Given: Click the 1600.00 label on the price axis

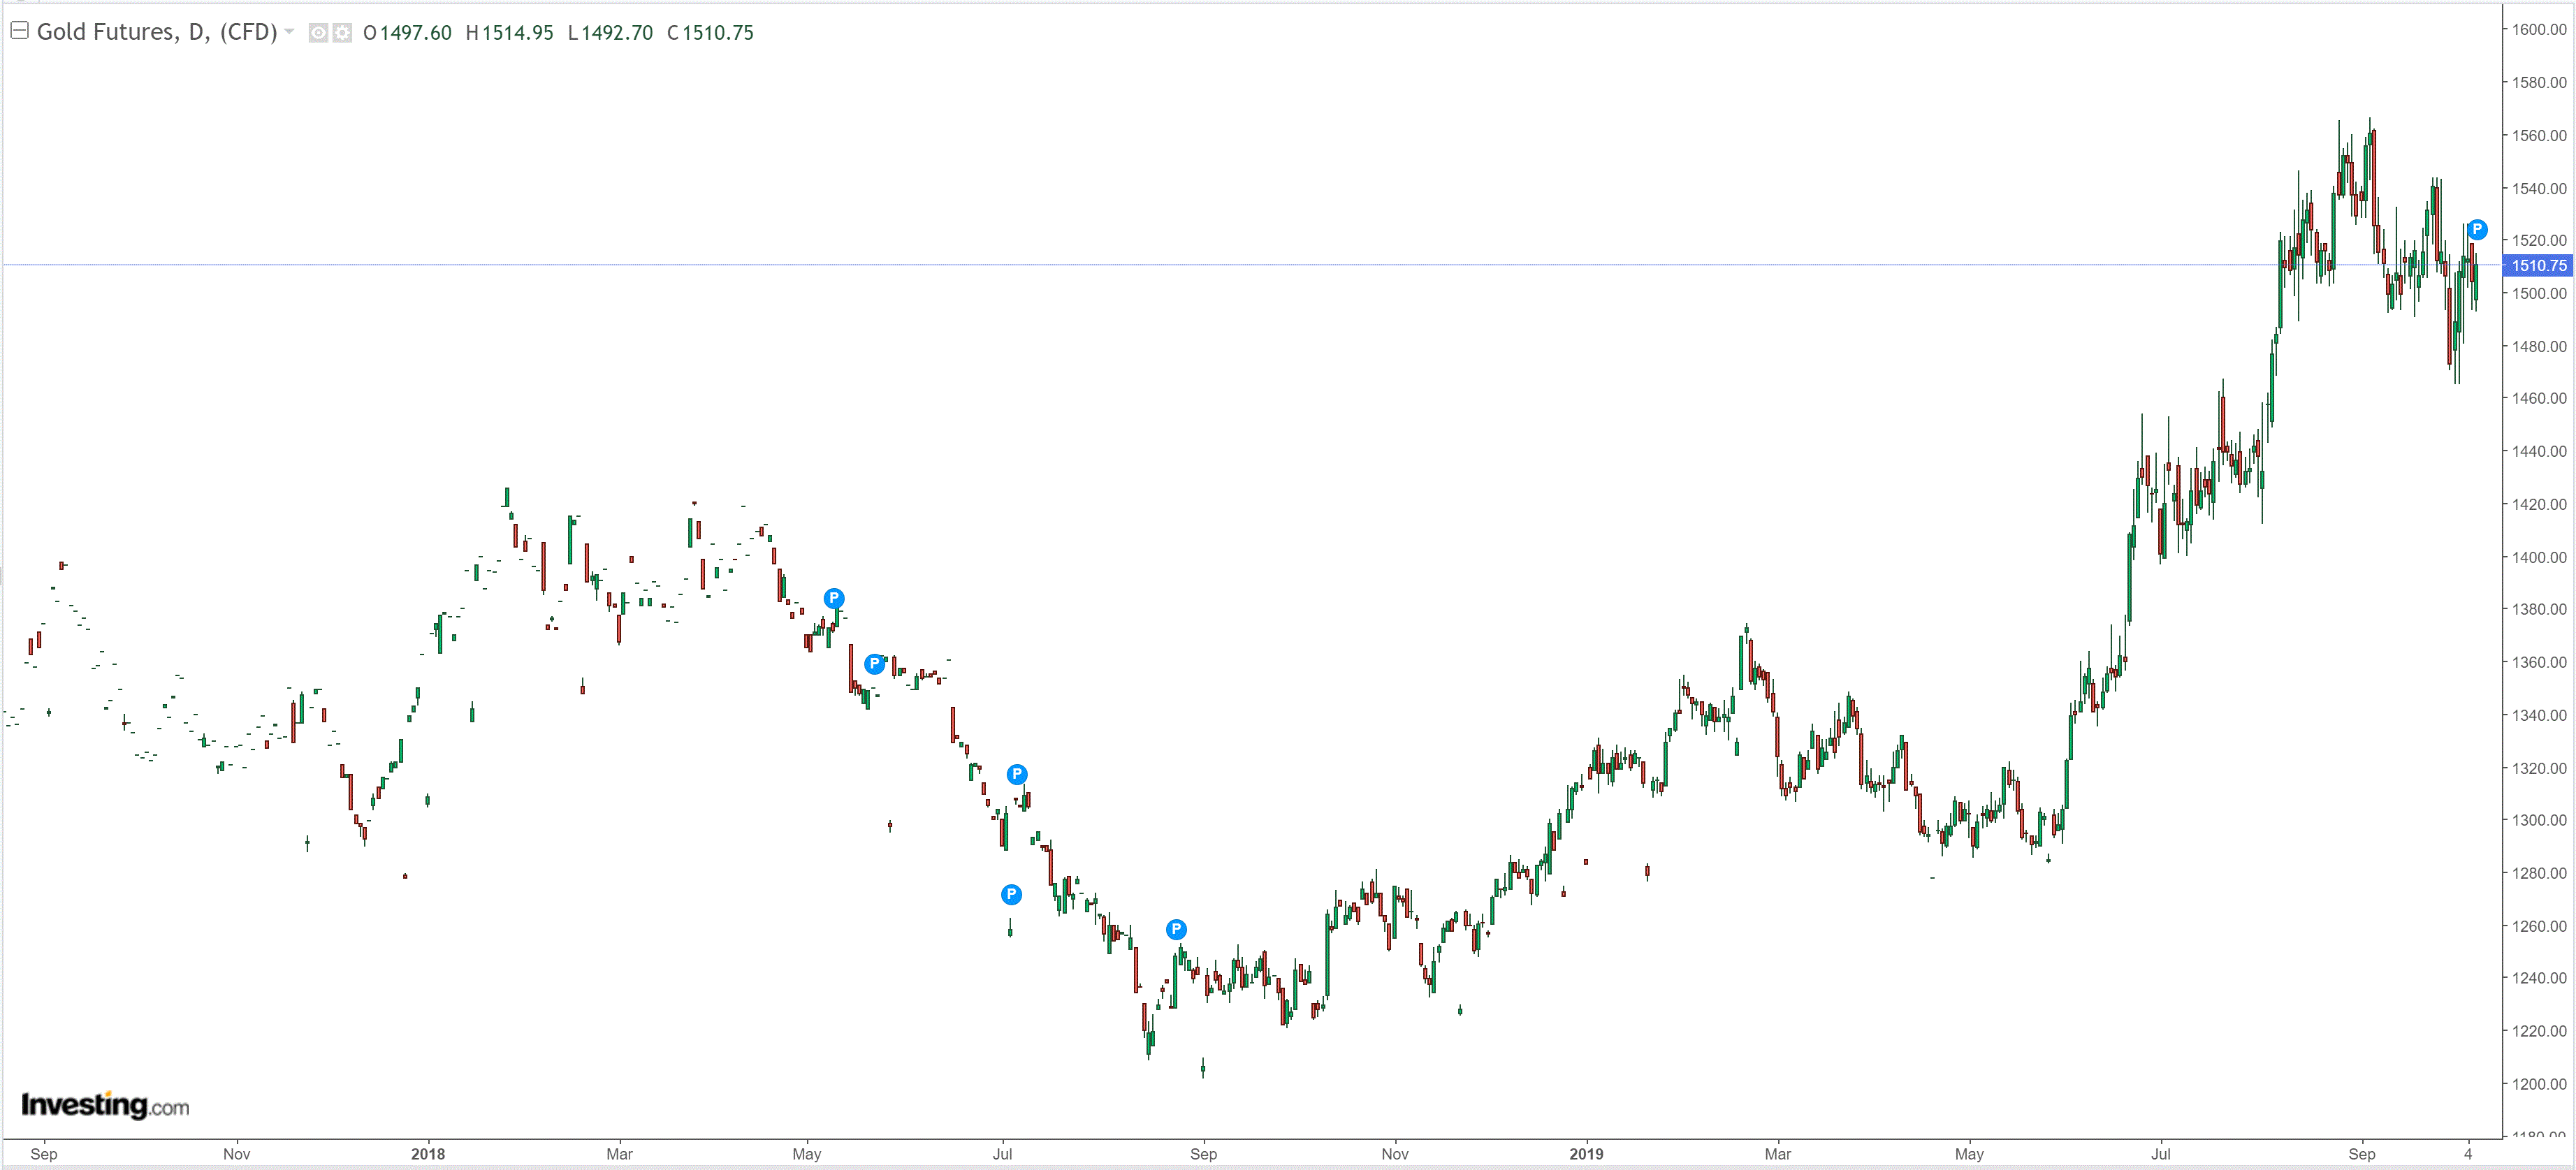Looking at the screenshot, I should 2538,30.
